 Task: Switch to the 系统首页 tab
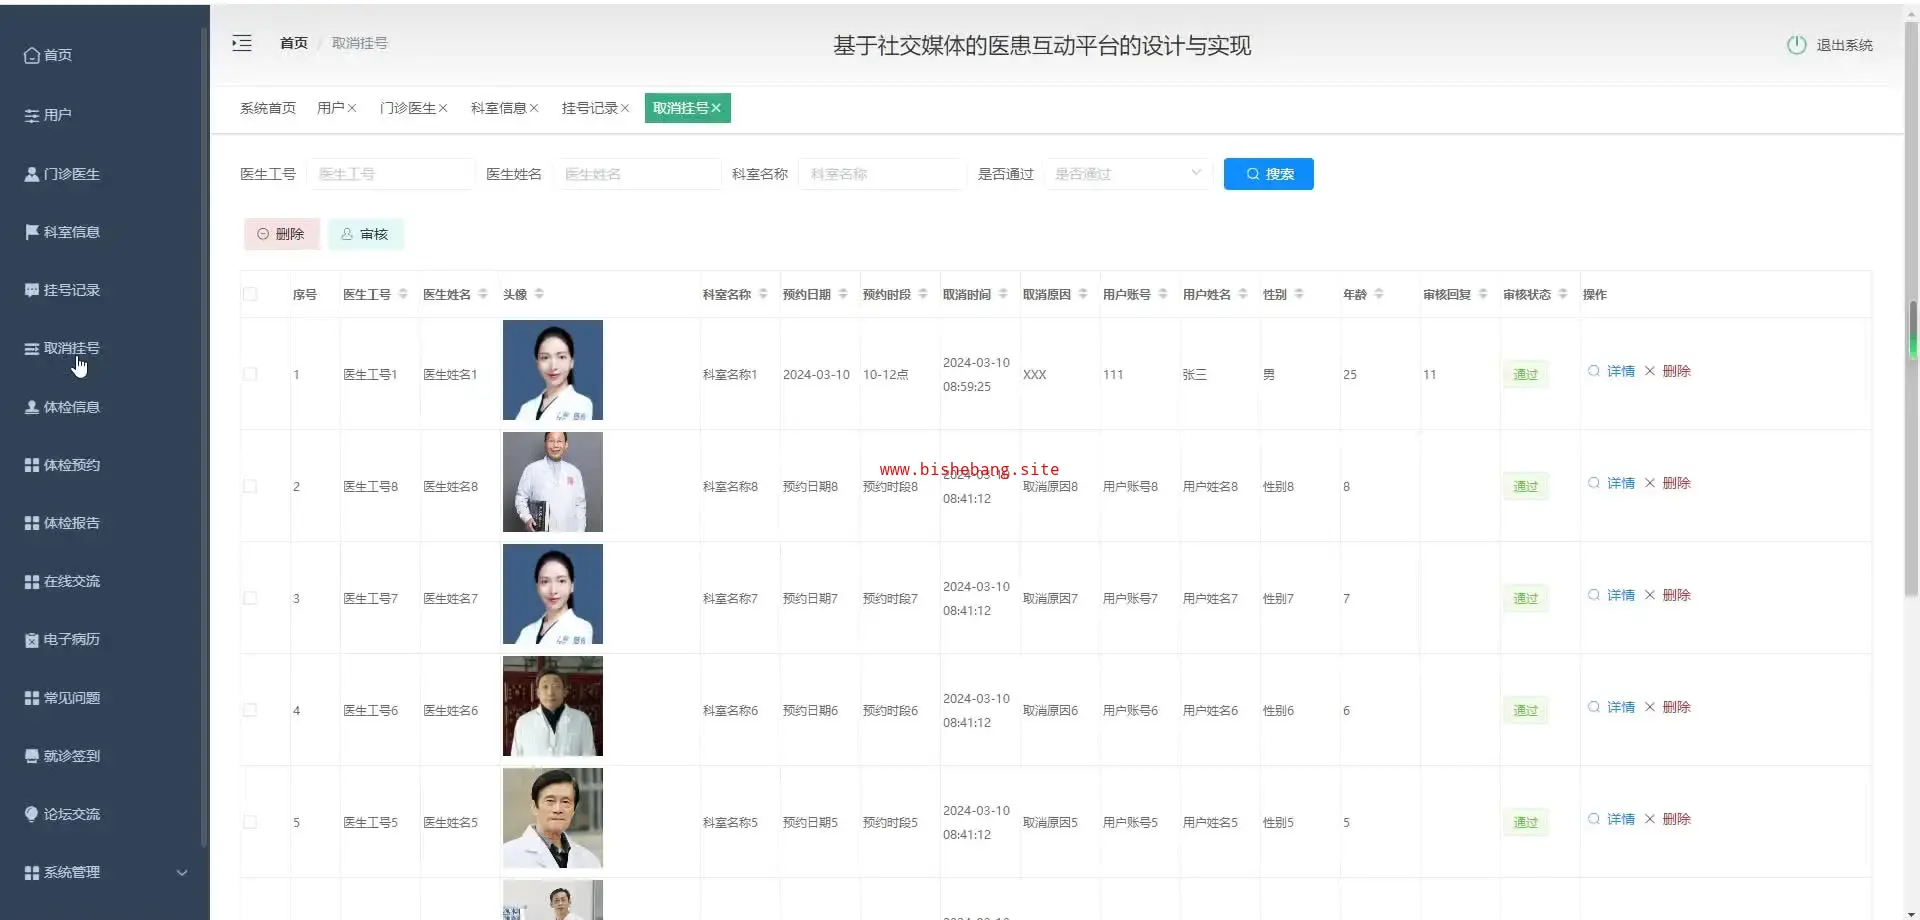coord(268,108)
